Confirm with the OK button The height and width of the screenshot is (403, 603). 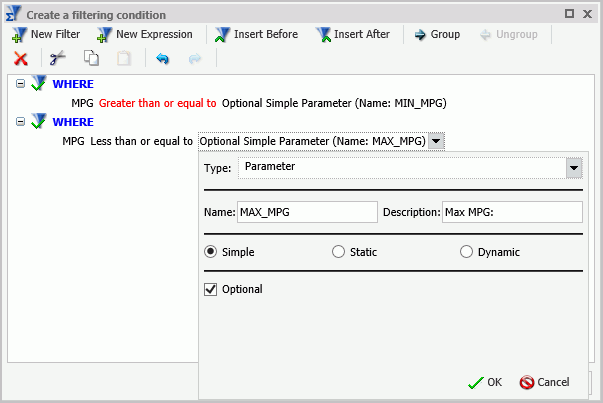tap(485, 382)
